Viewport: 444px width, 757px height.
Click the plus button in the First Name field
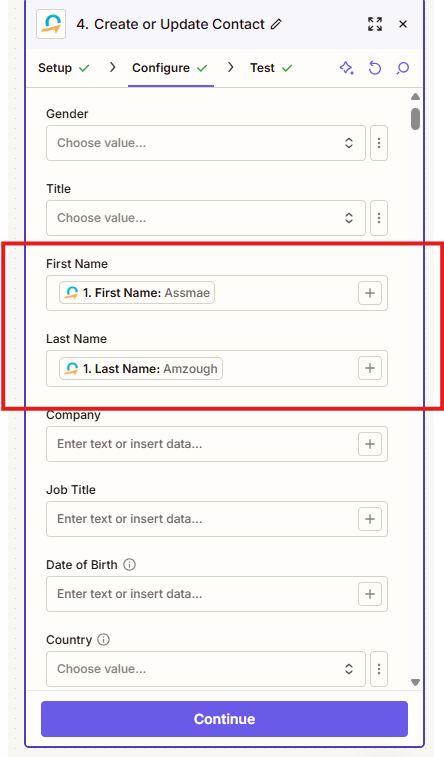point(370,293)
